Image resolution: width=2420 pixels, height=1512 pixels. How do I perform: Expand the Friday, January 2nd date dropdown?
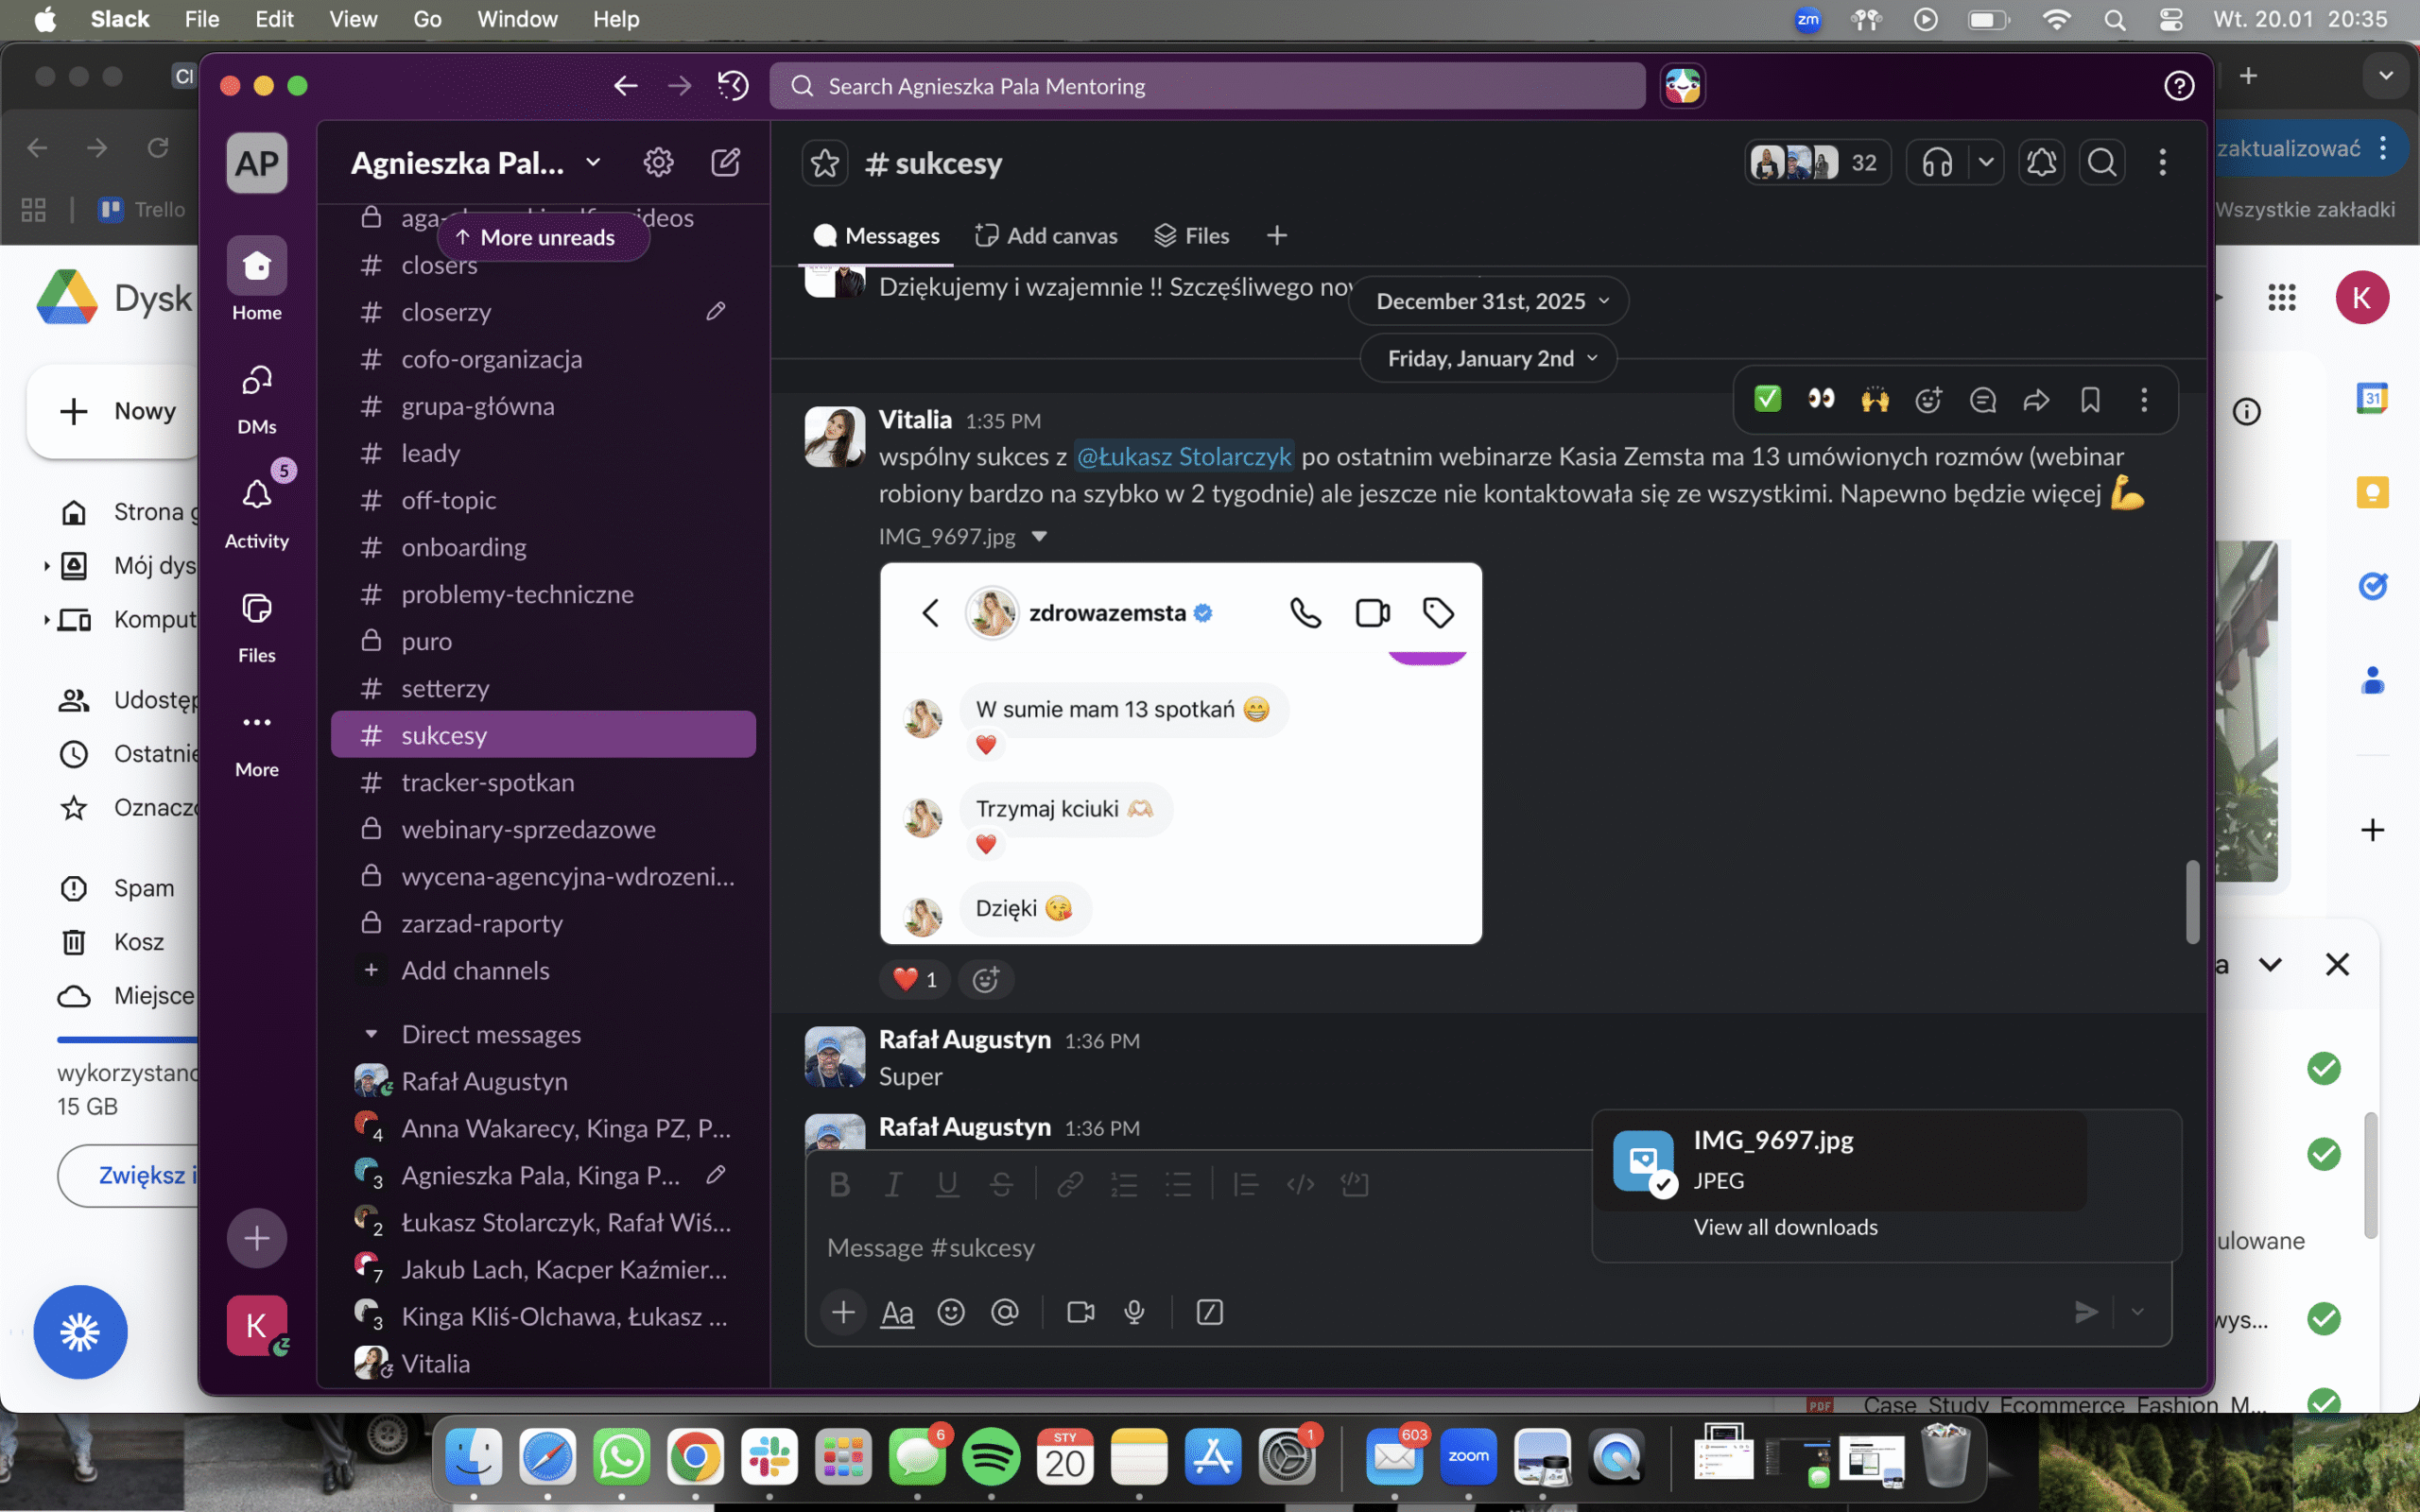[x=1488, y=358]
